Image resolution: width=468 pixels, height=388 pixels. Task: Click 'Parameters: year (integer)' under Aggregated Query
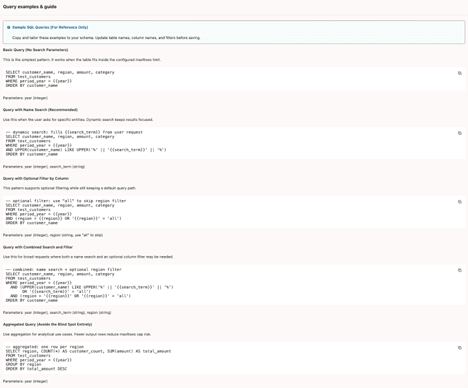[x=25, y=381]
